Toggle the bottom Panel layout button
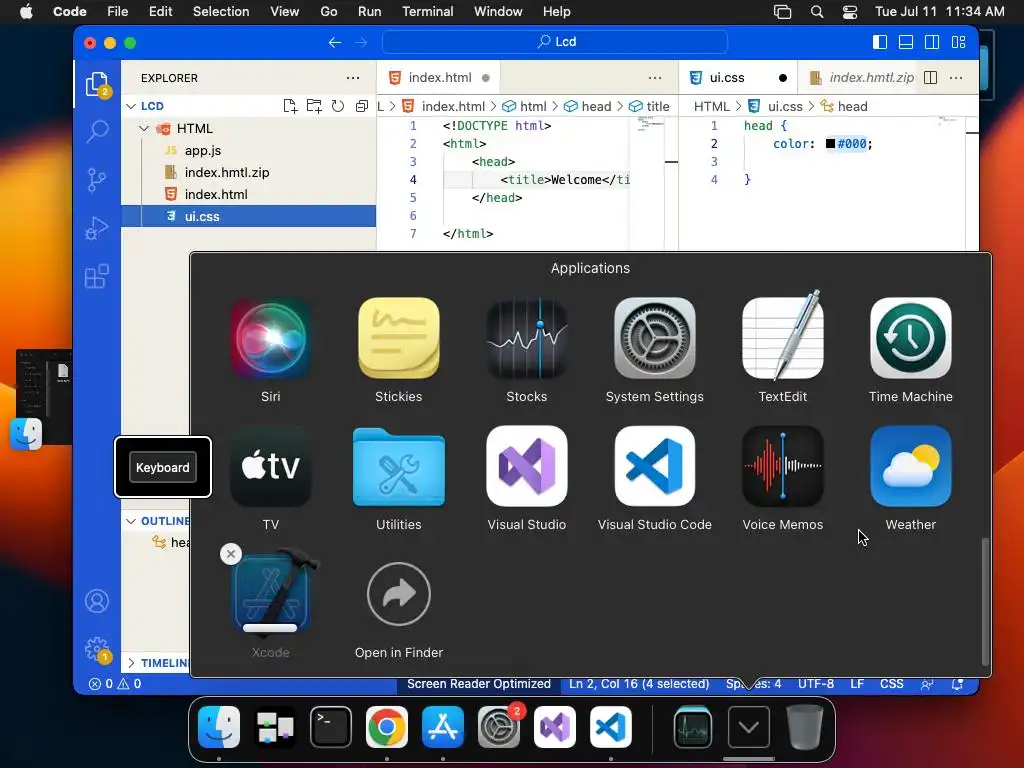The height and width of the screenshot is (768, 1024). pos(906,42)
